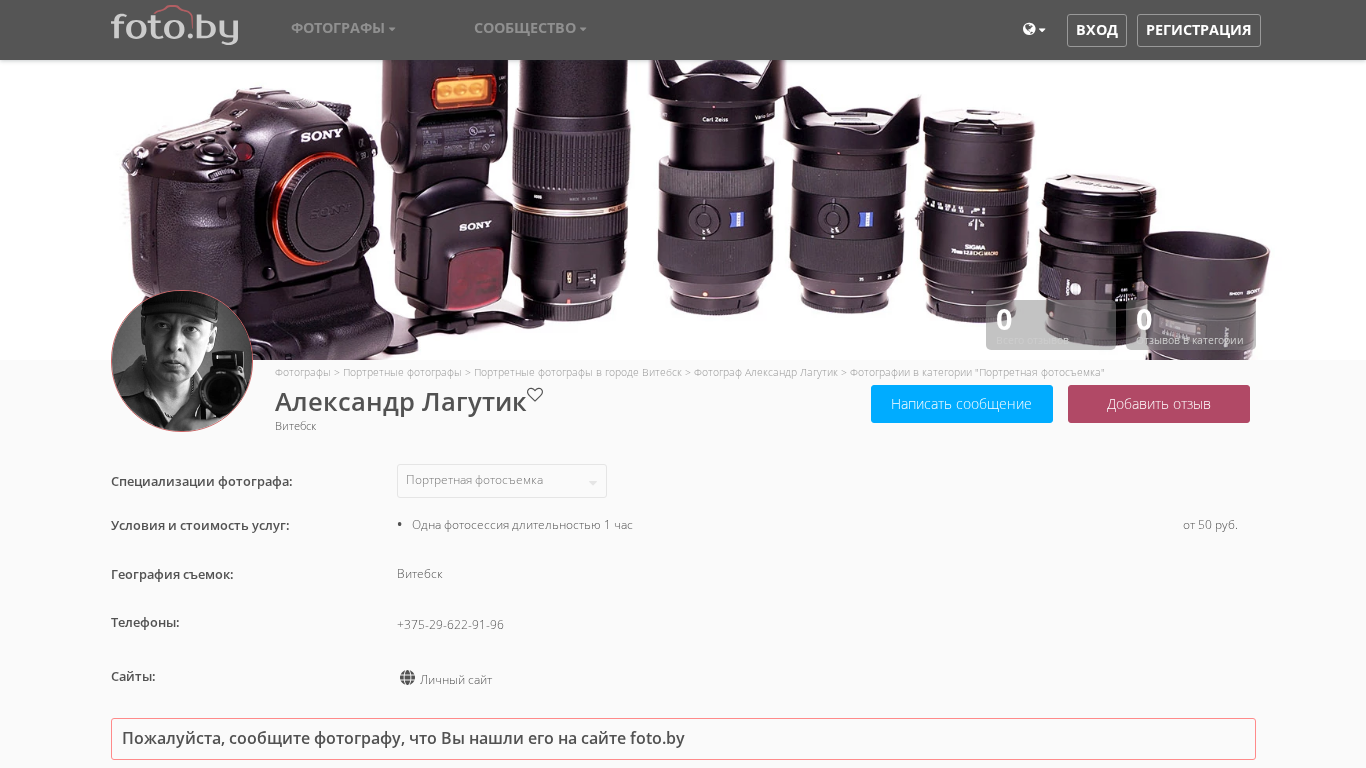
Task: Click the globe icon beside Личный сайт
Action: point(407,678)
